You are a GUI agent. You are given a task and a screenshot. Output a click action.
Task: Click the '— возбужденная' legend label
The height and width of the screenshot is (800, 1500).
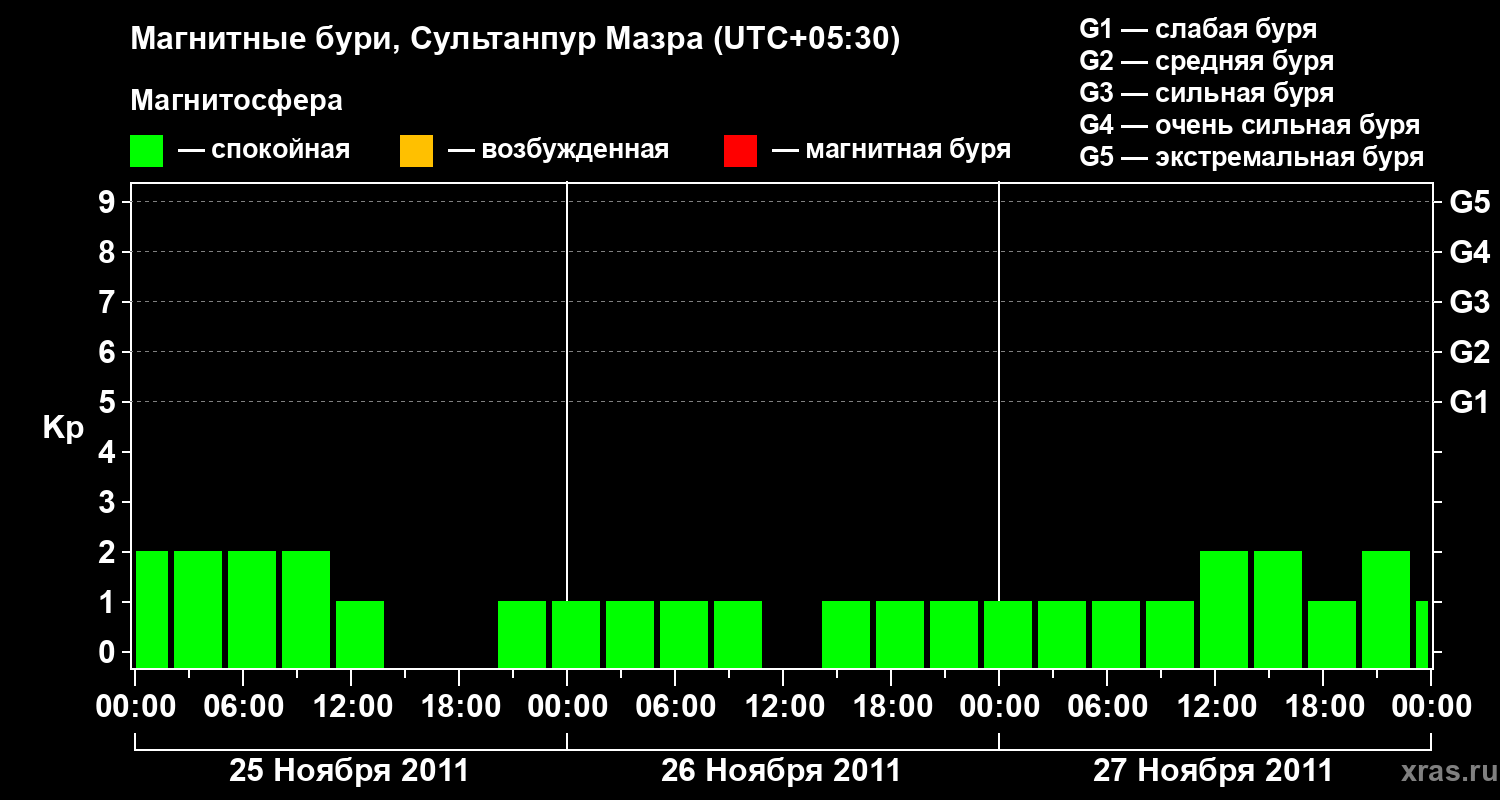pos(558,151)
